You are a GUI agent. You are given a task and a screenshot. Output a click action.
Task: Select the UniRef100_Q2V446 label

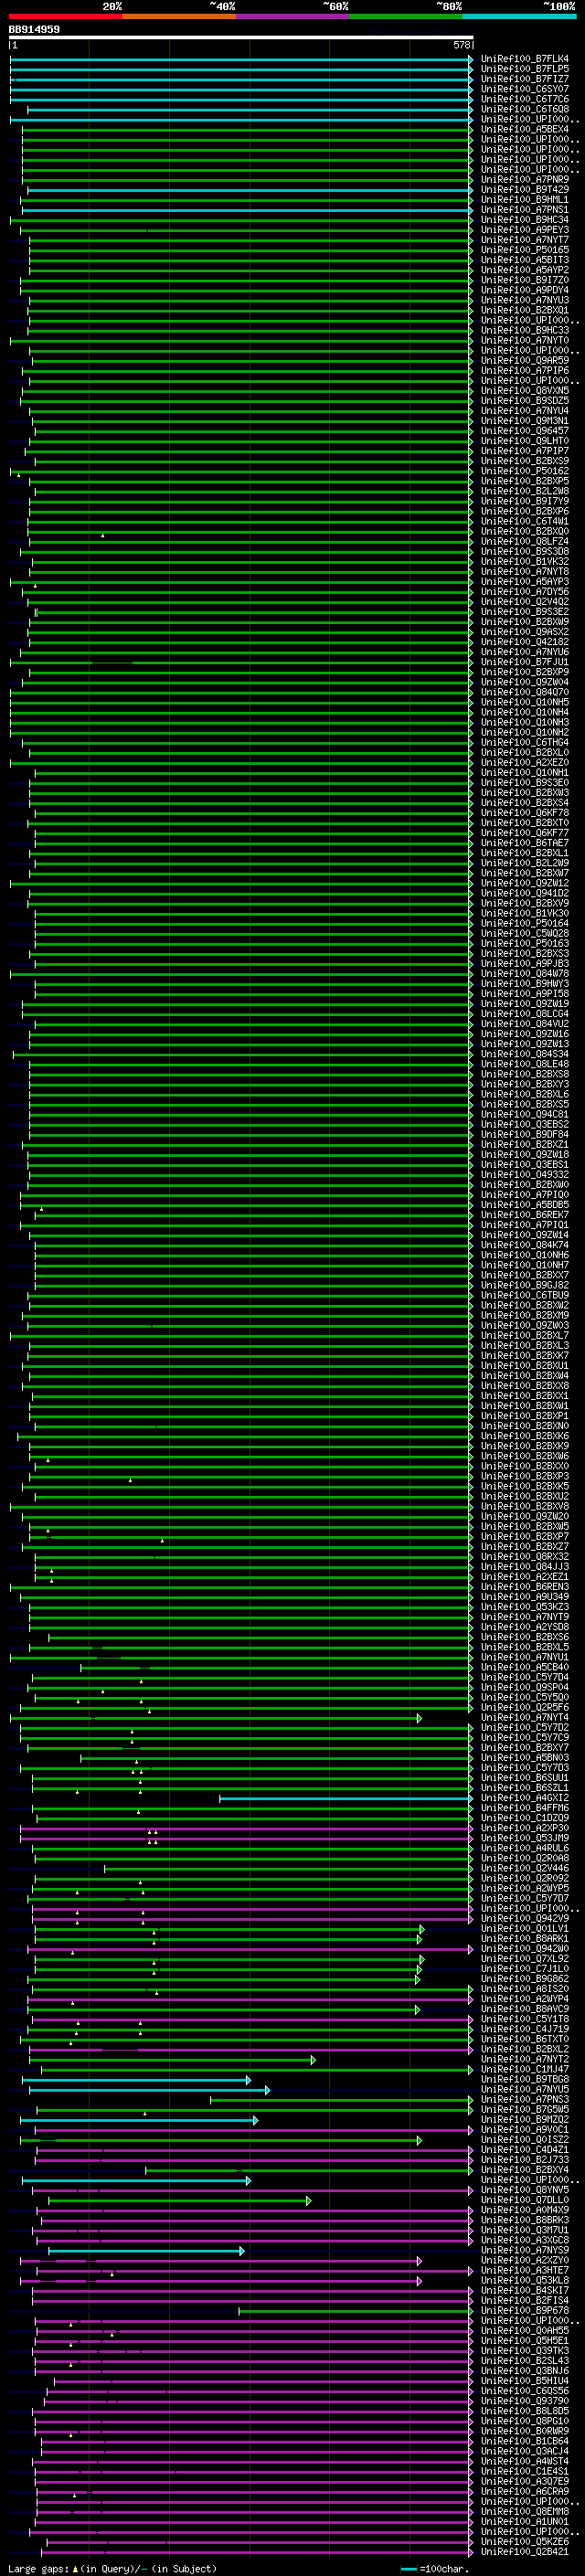point(525,1868)
